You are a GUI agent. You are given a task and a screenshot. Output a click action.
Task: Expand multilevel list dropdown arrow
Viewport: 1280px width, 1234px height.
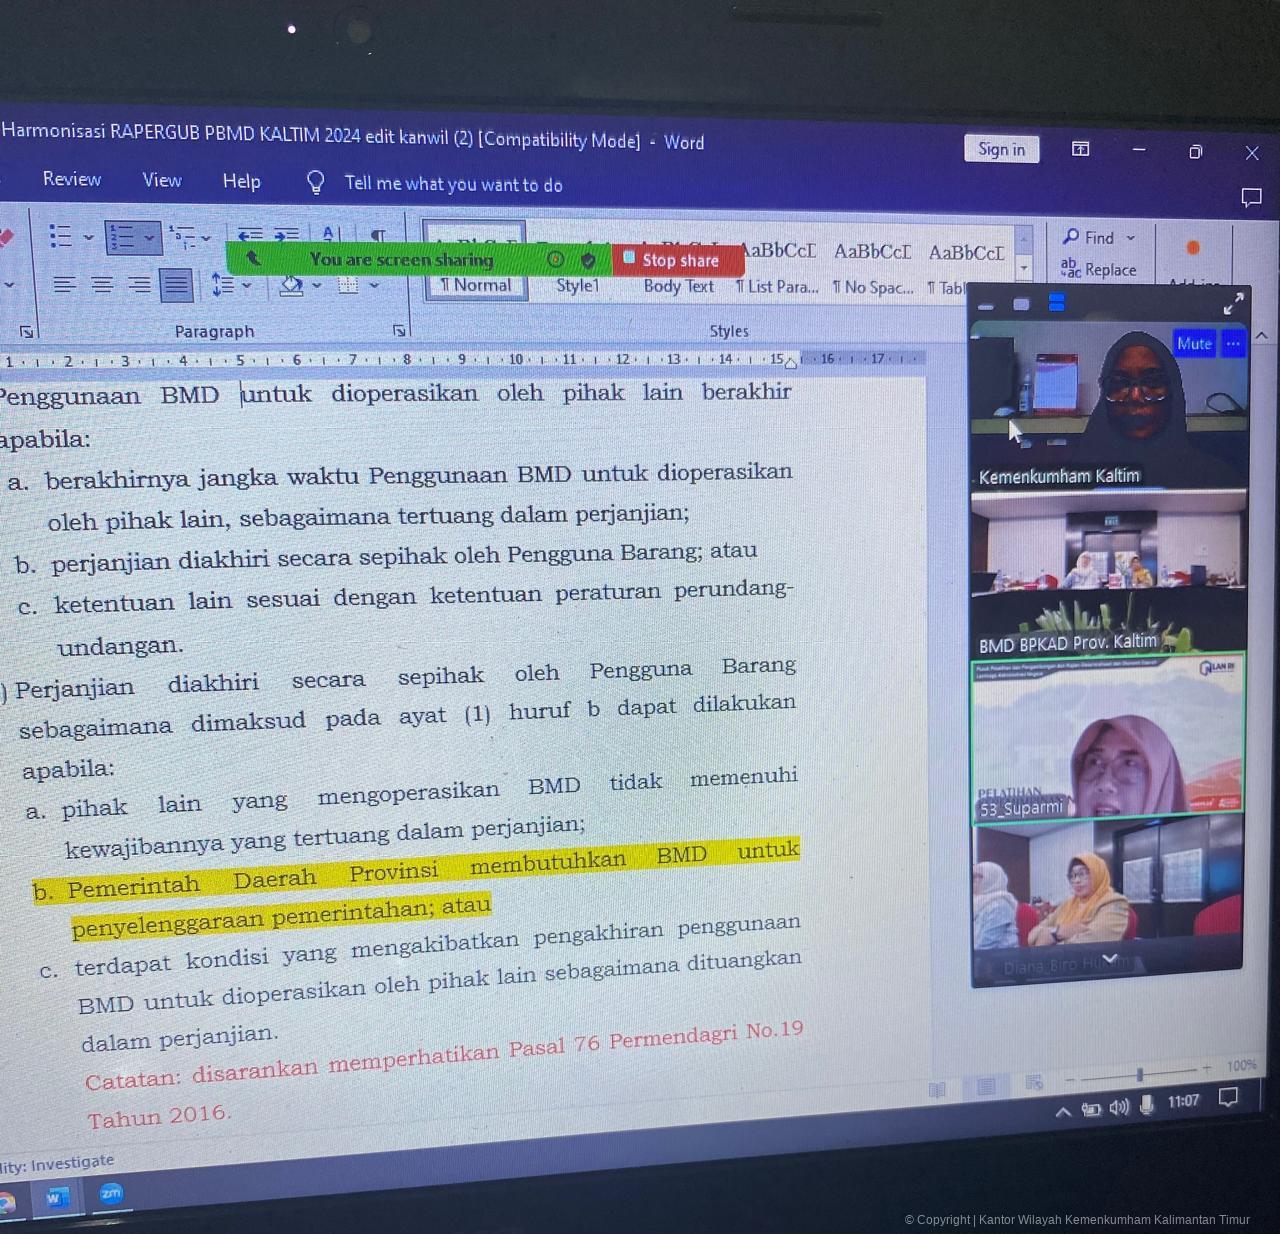pos(206,238)
